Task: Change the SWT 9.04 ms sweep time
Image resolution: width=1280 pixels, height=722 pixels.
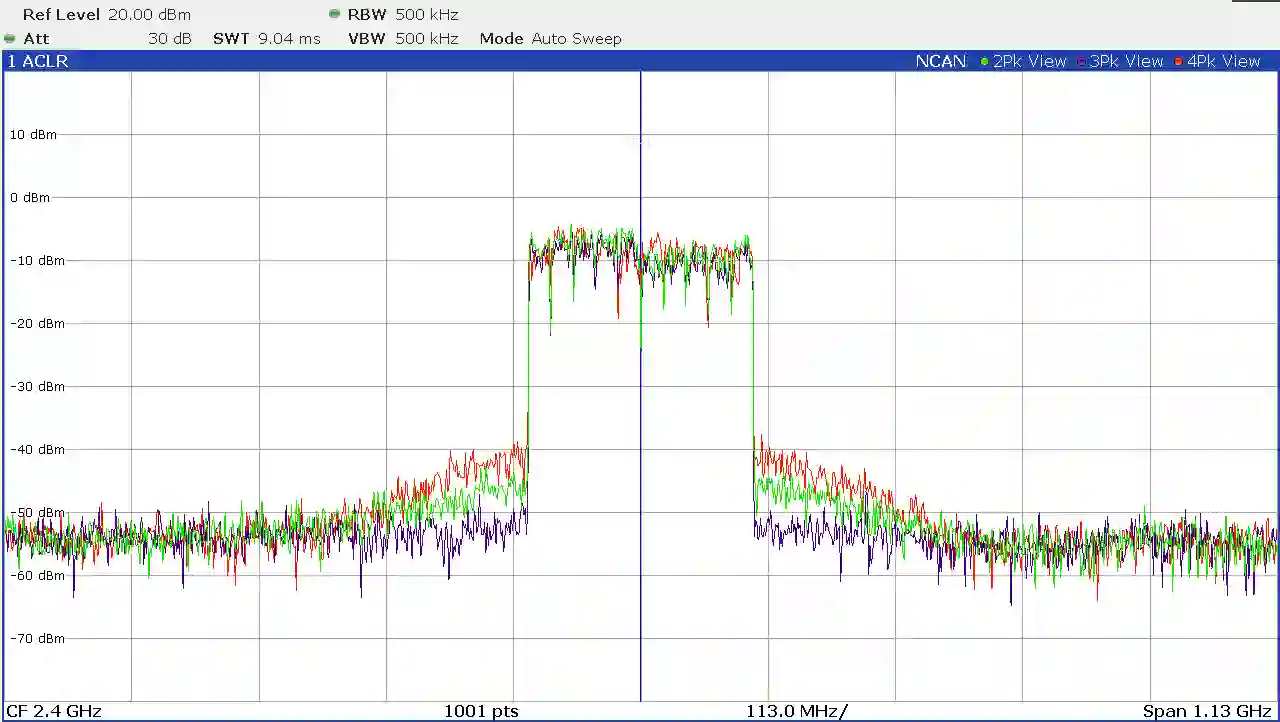Action: coord(266,39)
